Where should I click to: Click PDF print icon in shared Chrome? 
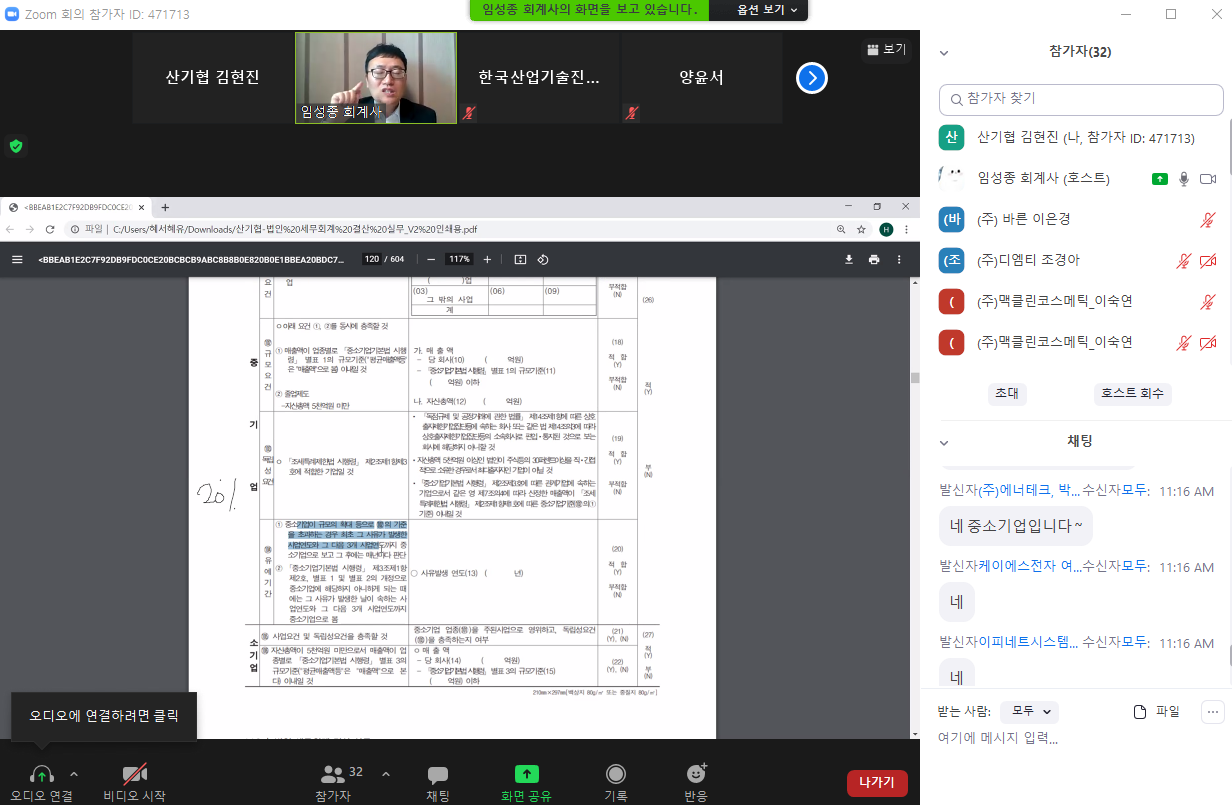[x=874, y=259]
